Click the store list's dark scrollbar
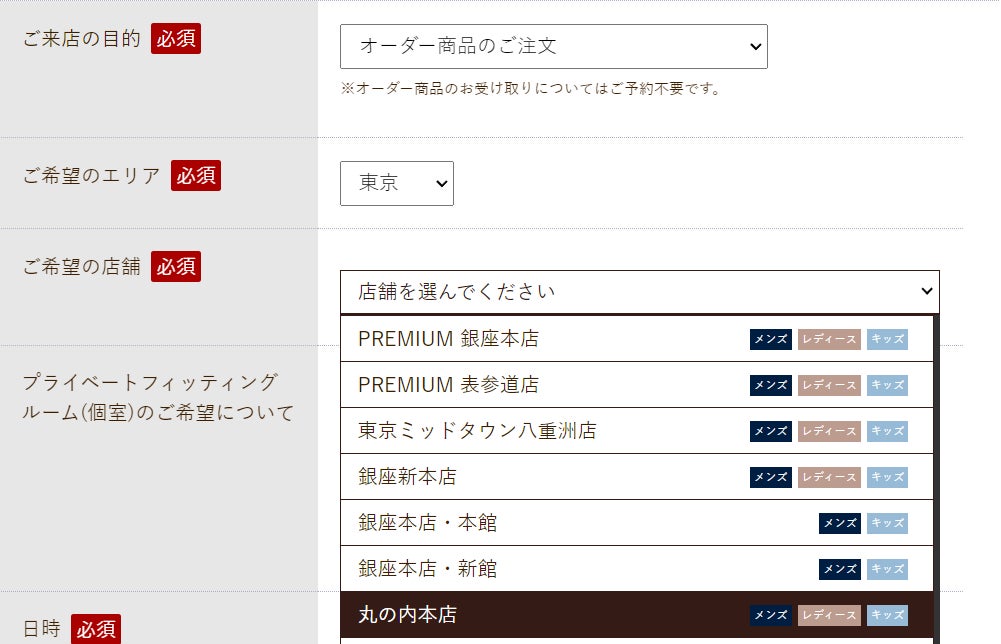The height and width of the screenshot is (644, 1001). (x=937, y=480)
